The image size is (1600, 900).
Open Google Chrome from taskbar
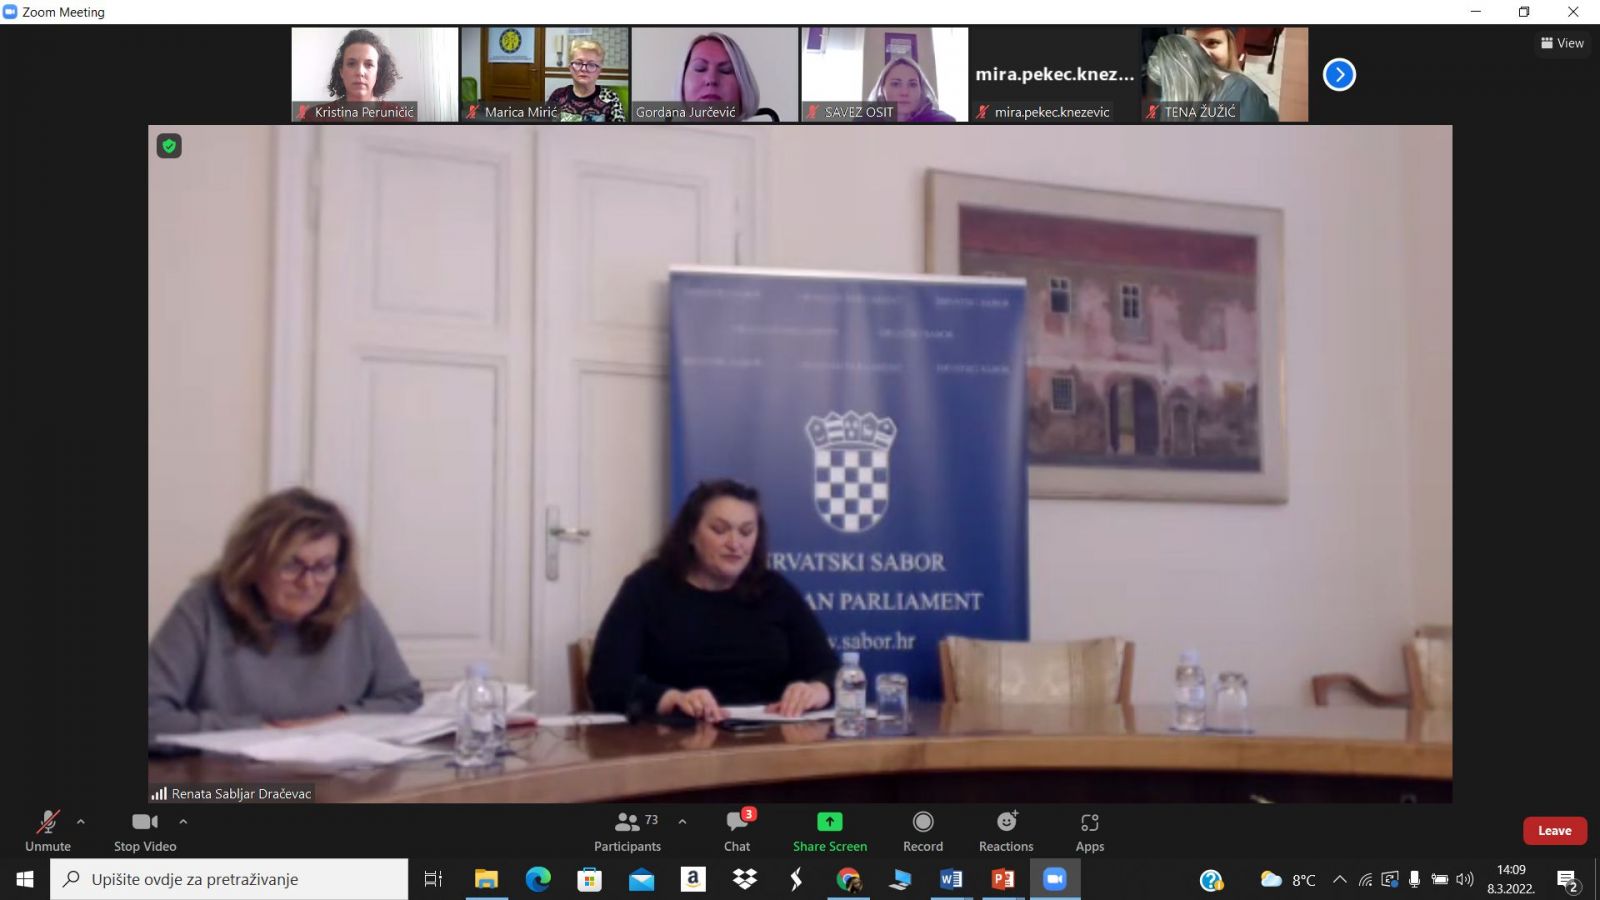click(x=849, y=879)
